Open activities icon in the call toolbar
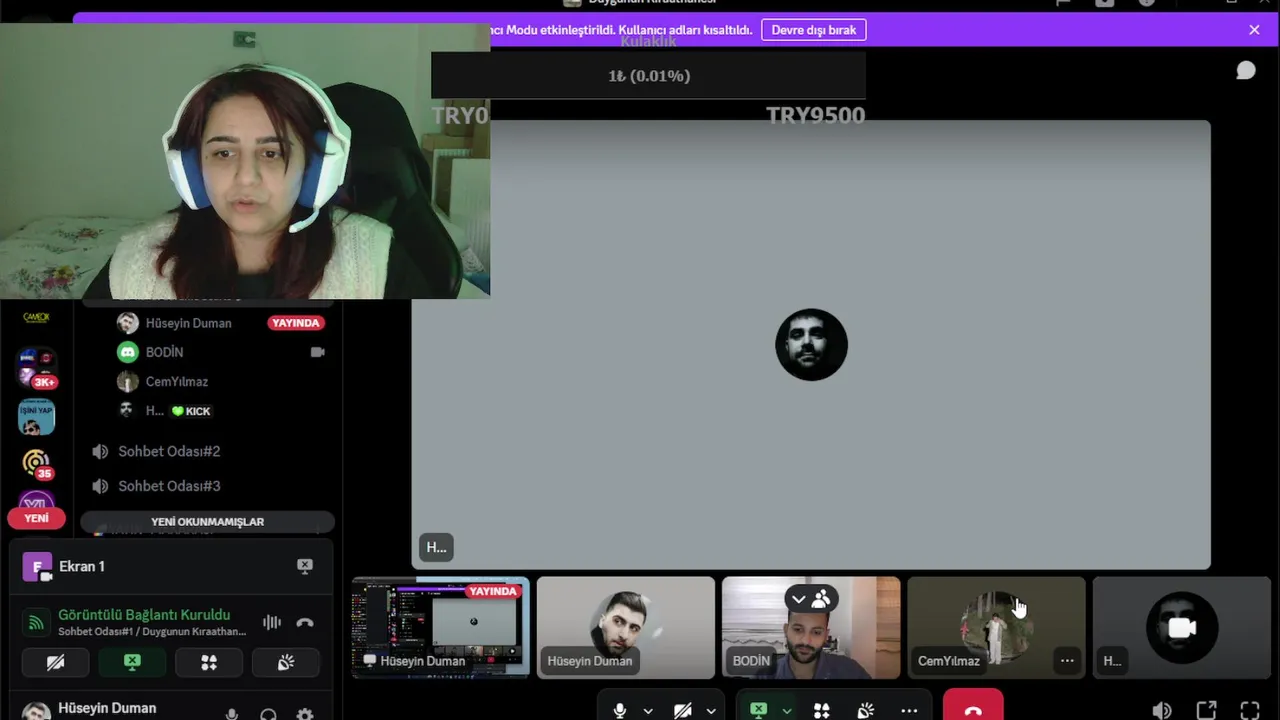Image resolution: width=1280 pixels, height=720 pixels. [822, 710]
